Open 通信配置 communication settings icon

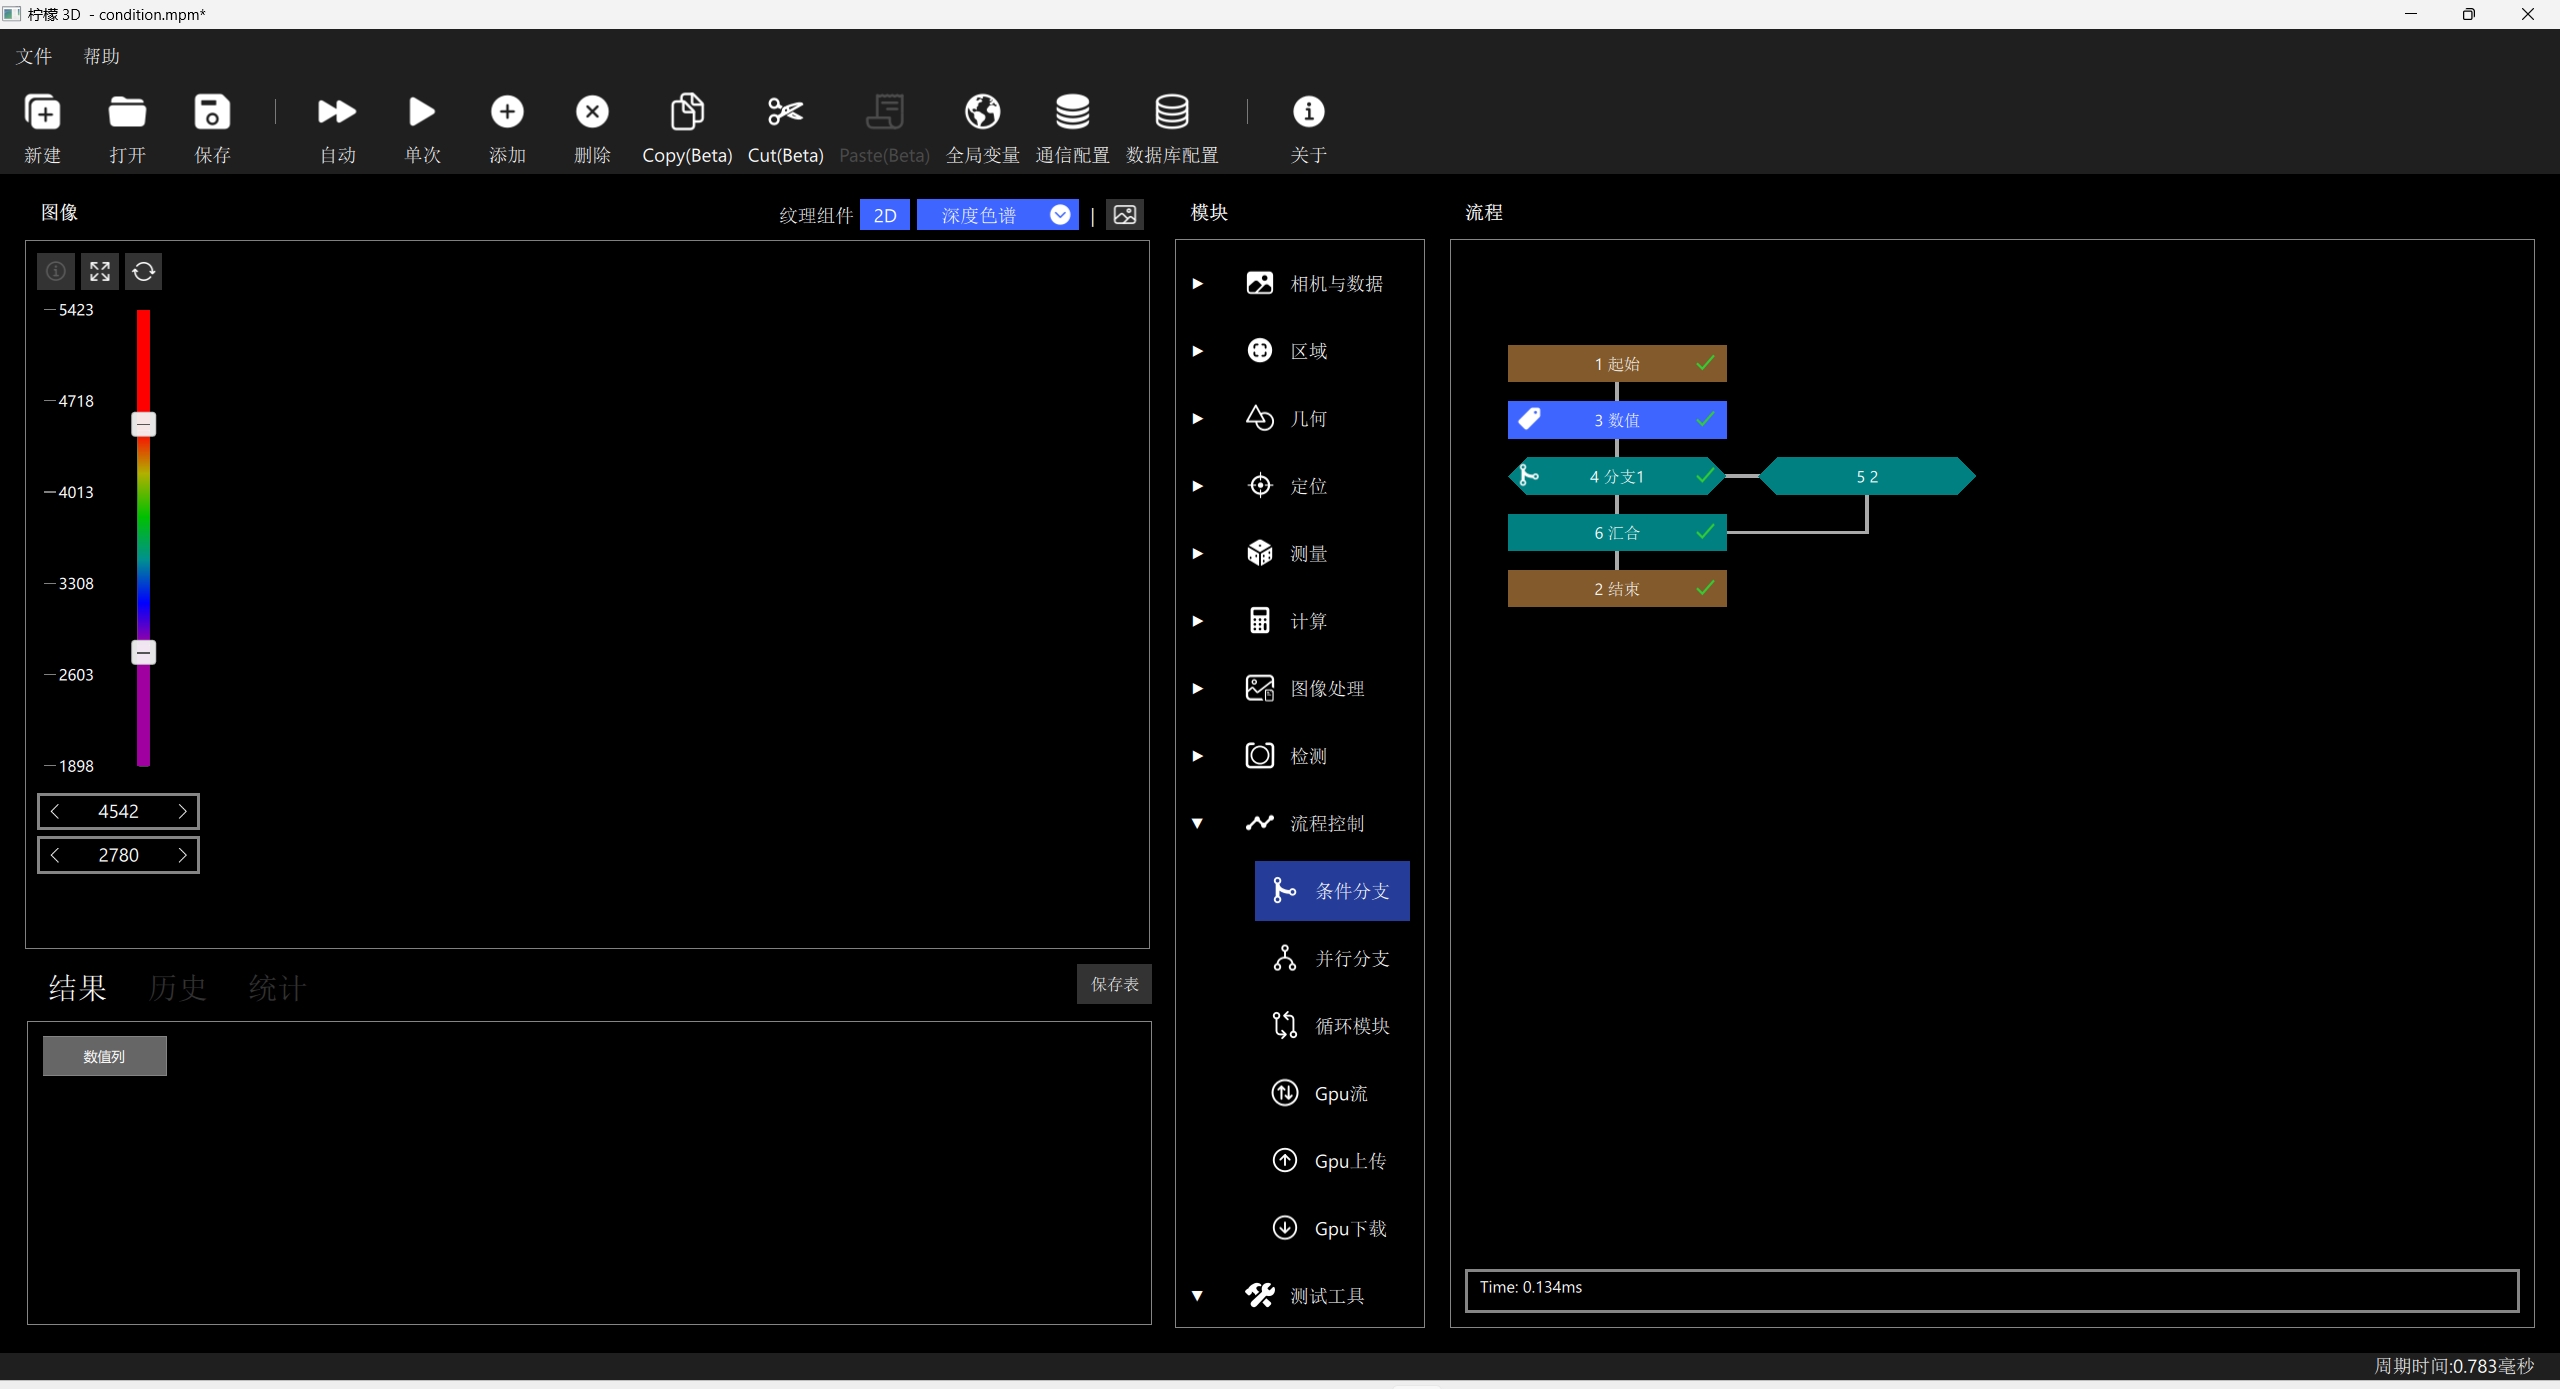1072,112
